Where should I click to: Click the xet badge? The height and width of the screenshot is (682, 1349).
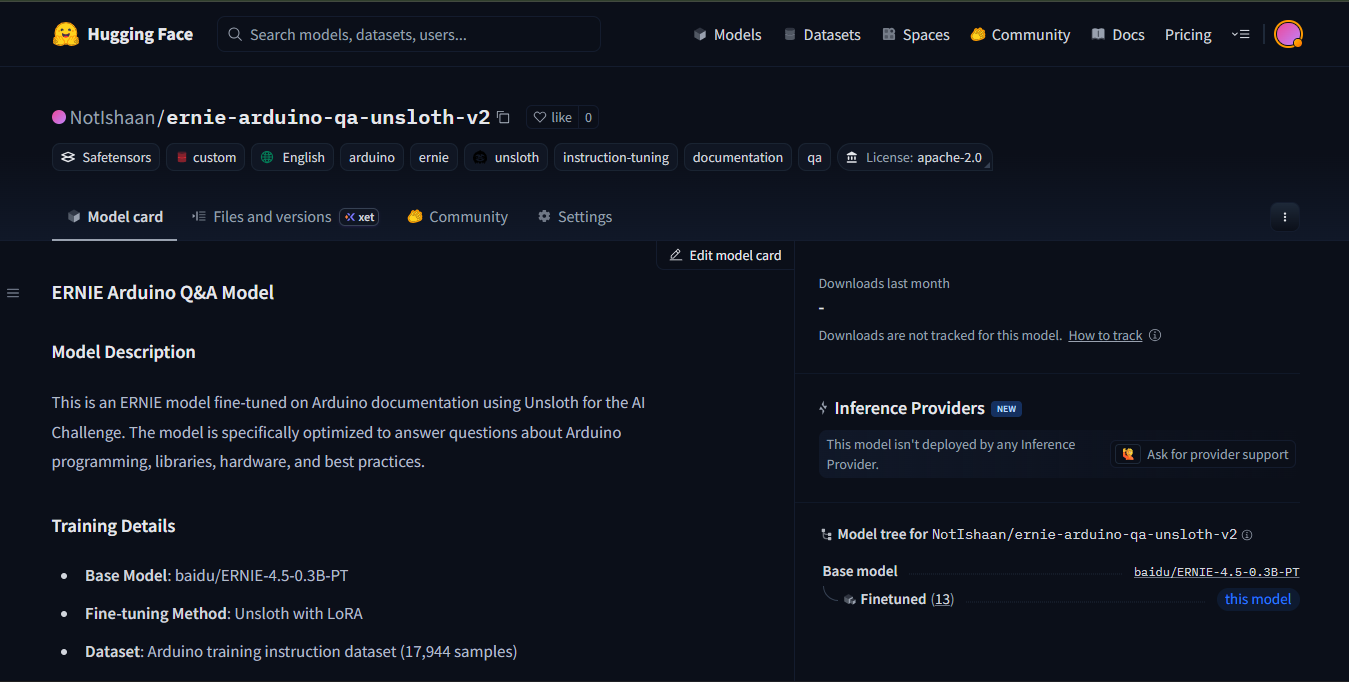pos(359,216)
